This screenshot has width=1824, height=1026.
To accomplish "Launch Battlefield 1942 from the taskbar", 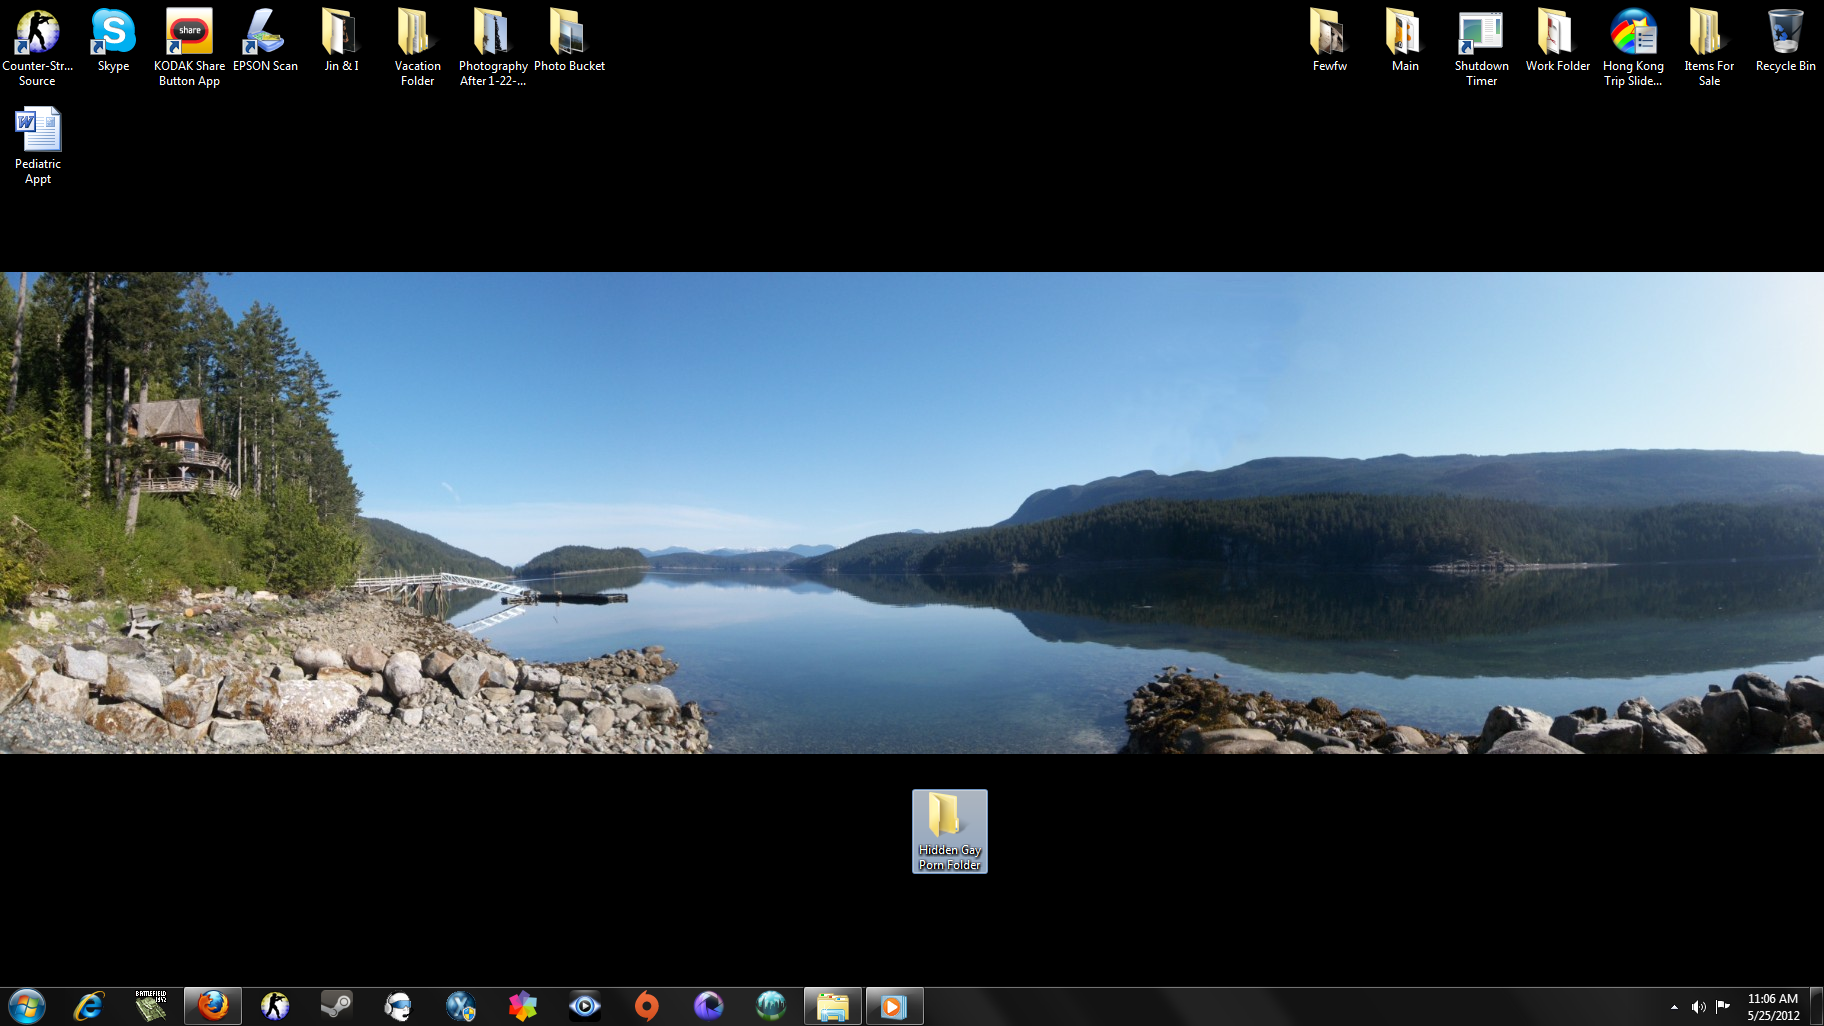I will tap(151, 1006).
